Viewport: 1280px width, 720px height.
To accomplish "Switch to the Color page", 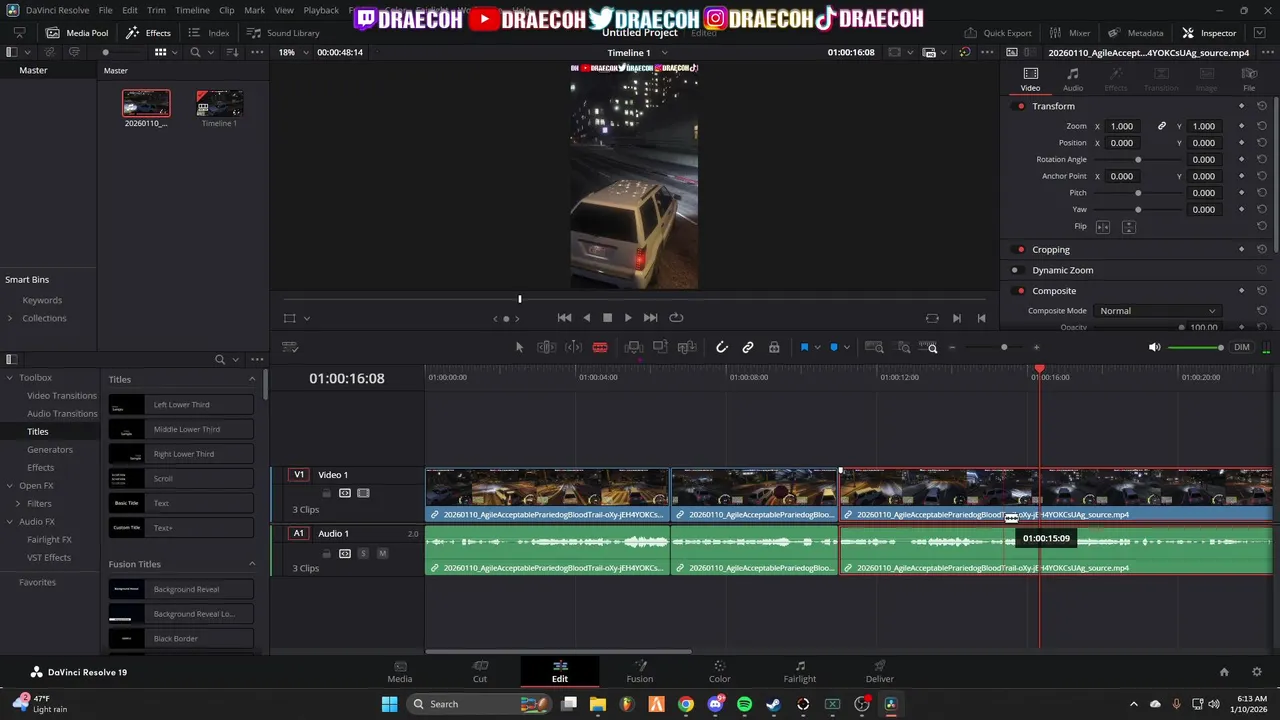I will tap(719, 672).
